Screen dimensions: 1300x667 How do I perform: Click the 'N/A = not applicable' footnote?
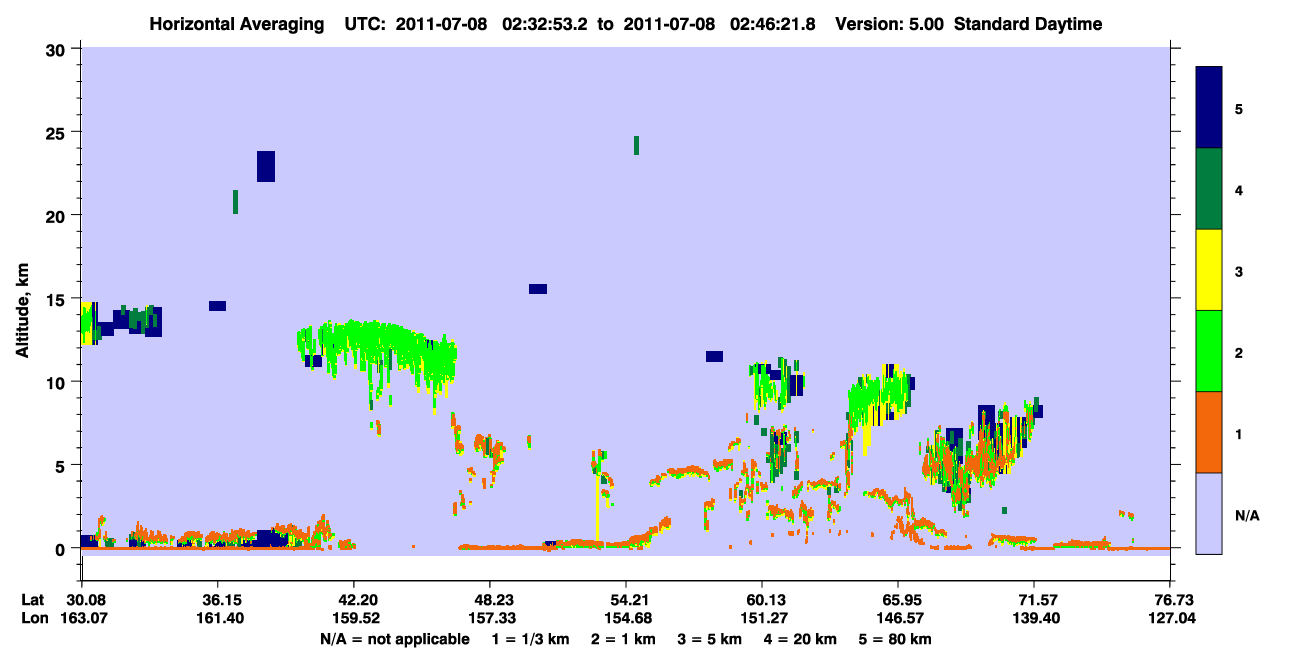395,639
